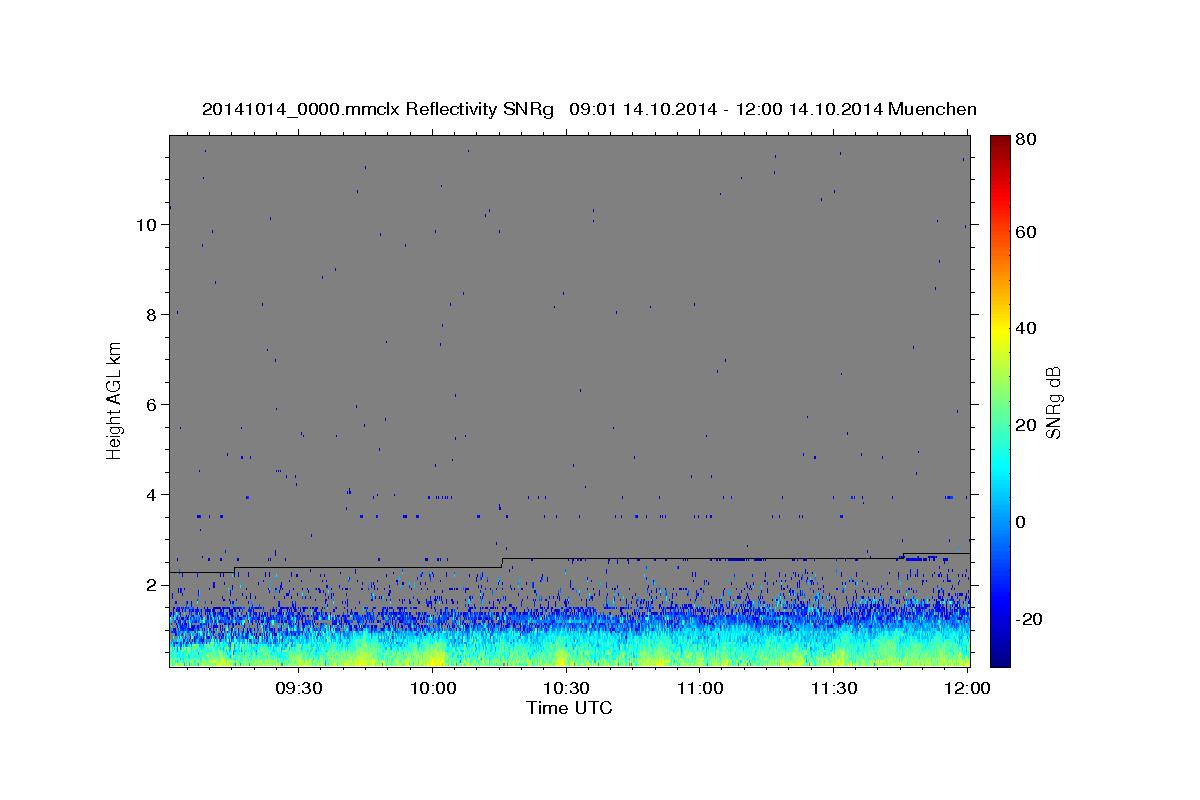Click the colorbar tick label 60
Screen dimensions: 1200x800
pyautogui.click(x=1026, y=232)
